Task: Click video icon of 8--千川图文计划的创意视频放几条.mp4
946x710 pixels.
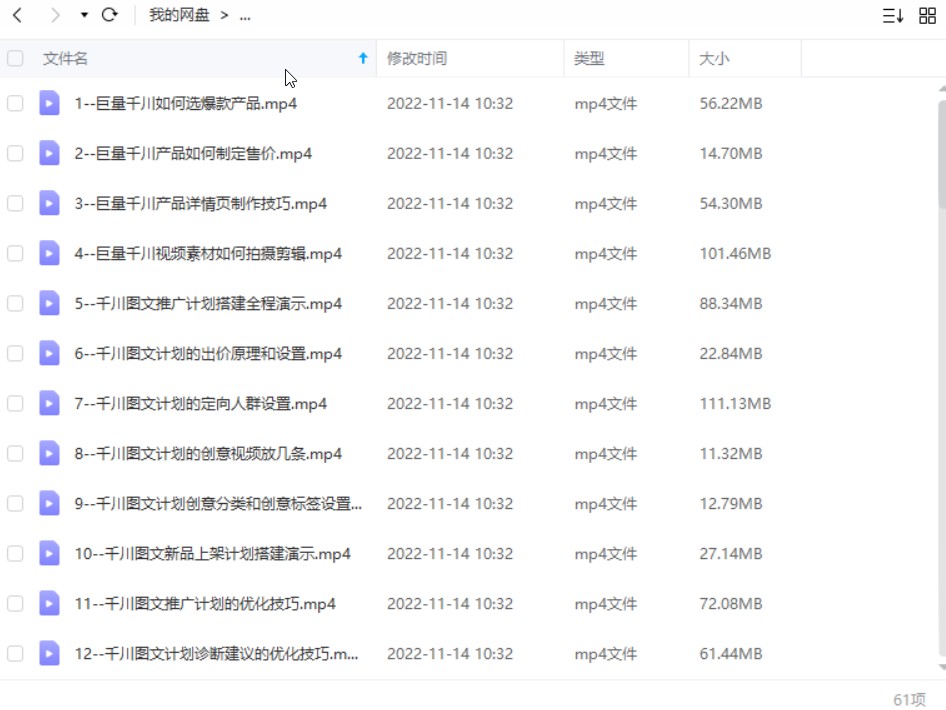Action: tap(49, 454)
